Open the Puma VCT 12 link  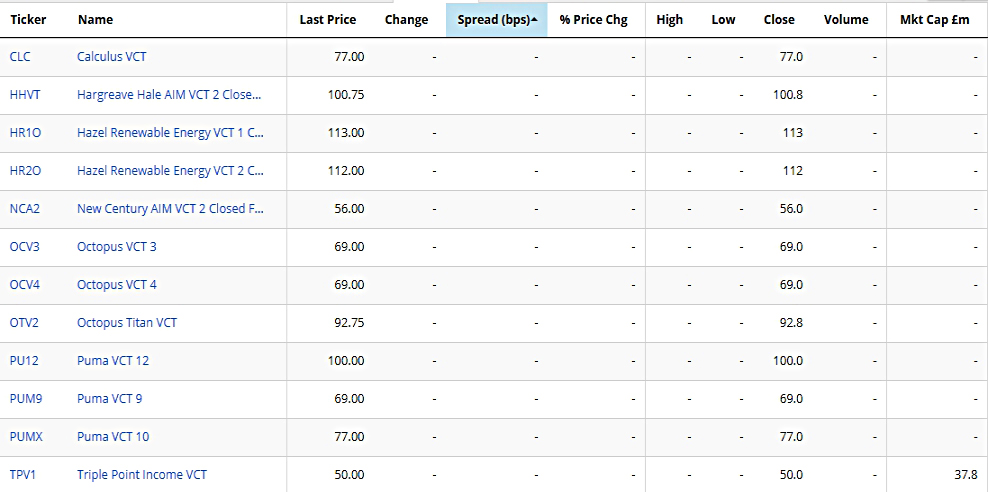[x=113, y=360]
